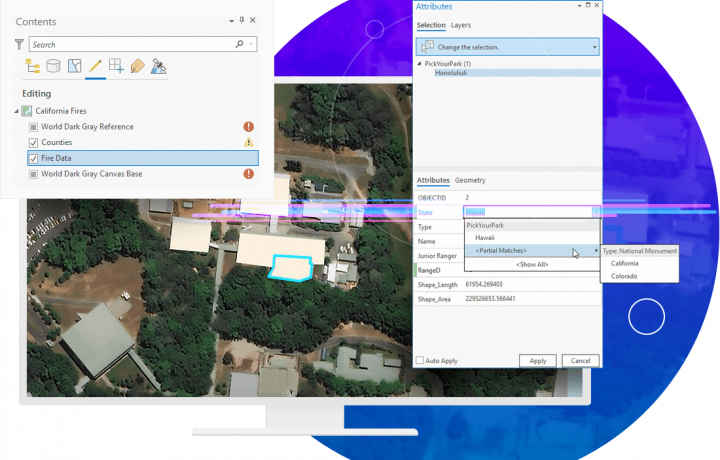The width and height of the screenshot is (720, 460).
Task: Switch to the Layers tab in Attributes
Action: point(461,25)
